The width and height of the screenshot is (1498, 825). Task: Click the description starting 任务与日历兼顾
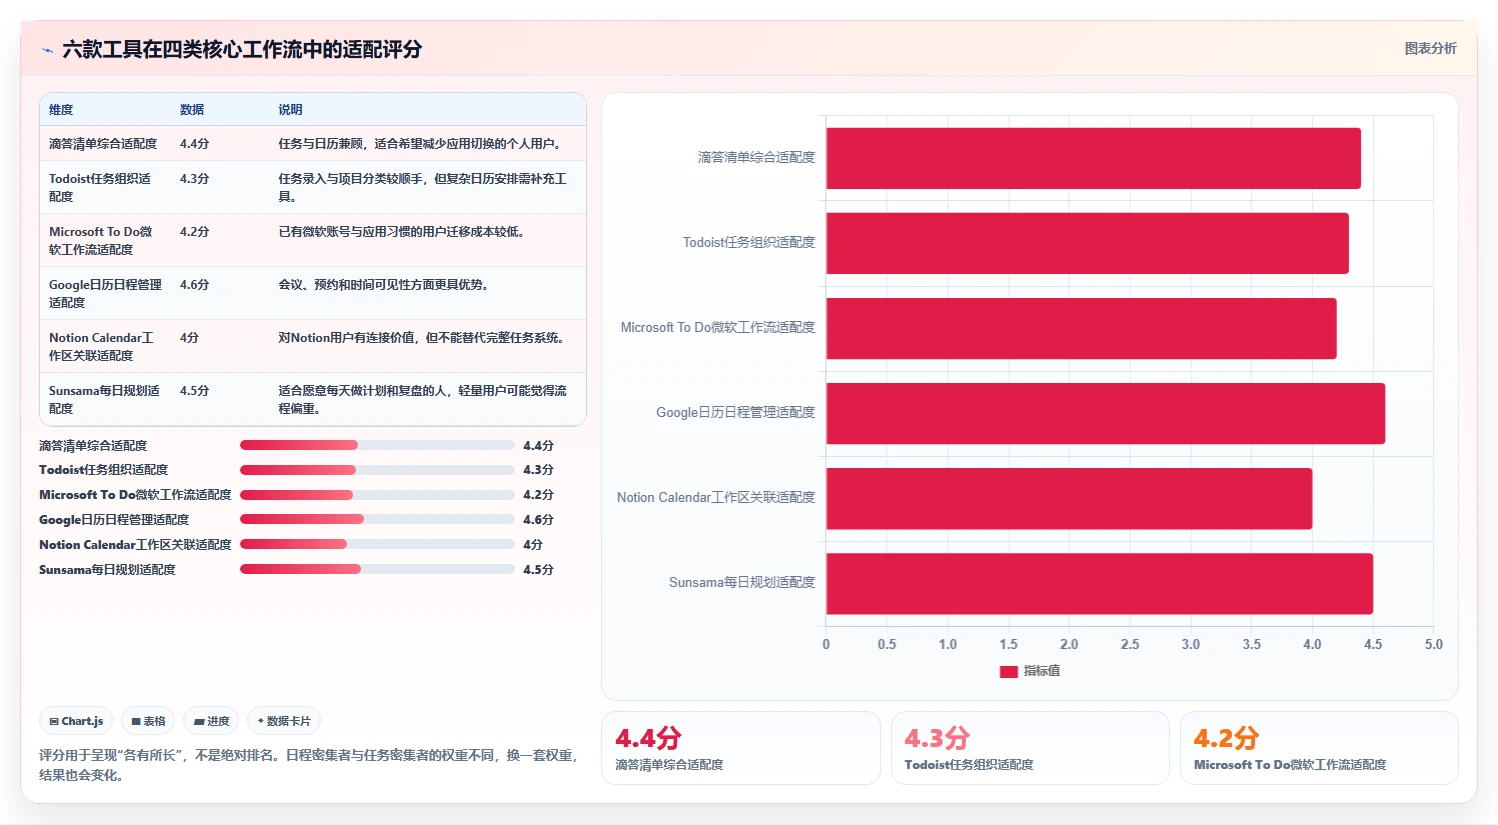[x=421, y=144]
